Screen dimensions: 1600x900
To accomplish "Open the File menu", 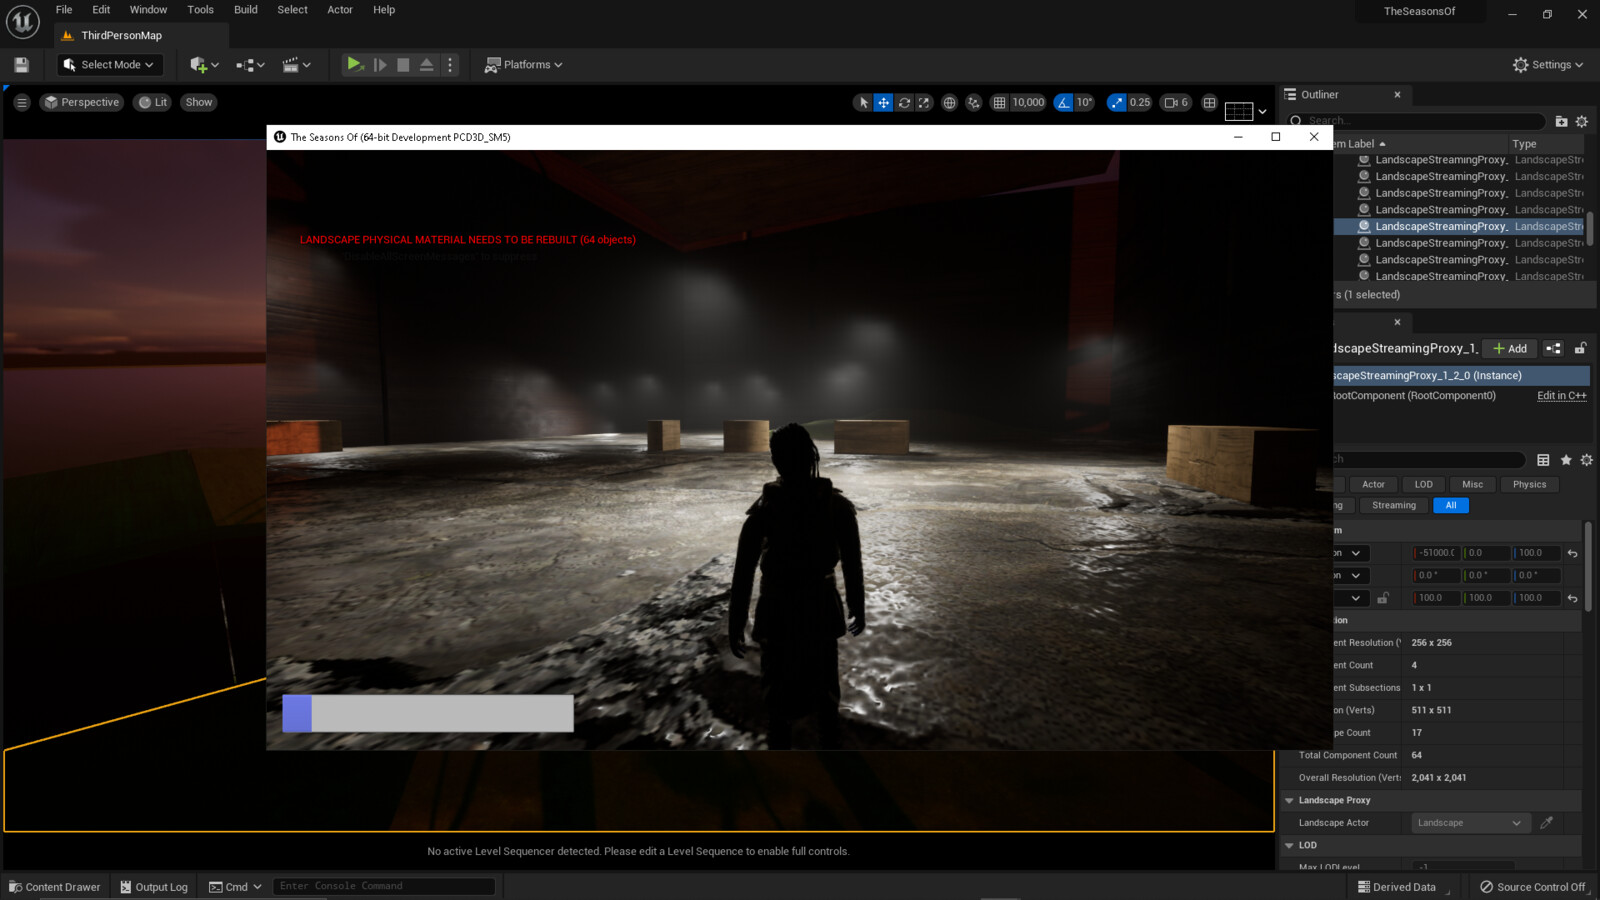I will (64, 10).
